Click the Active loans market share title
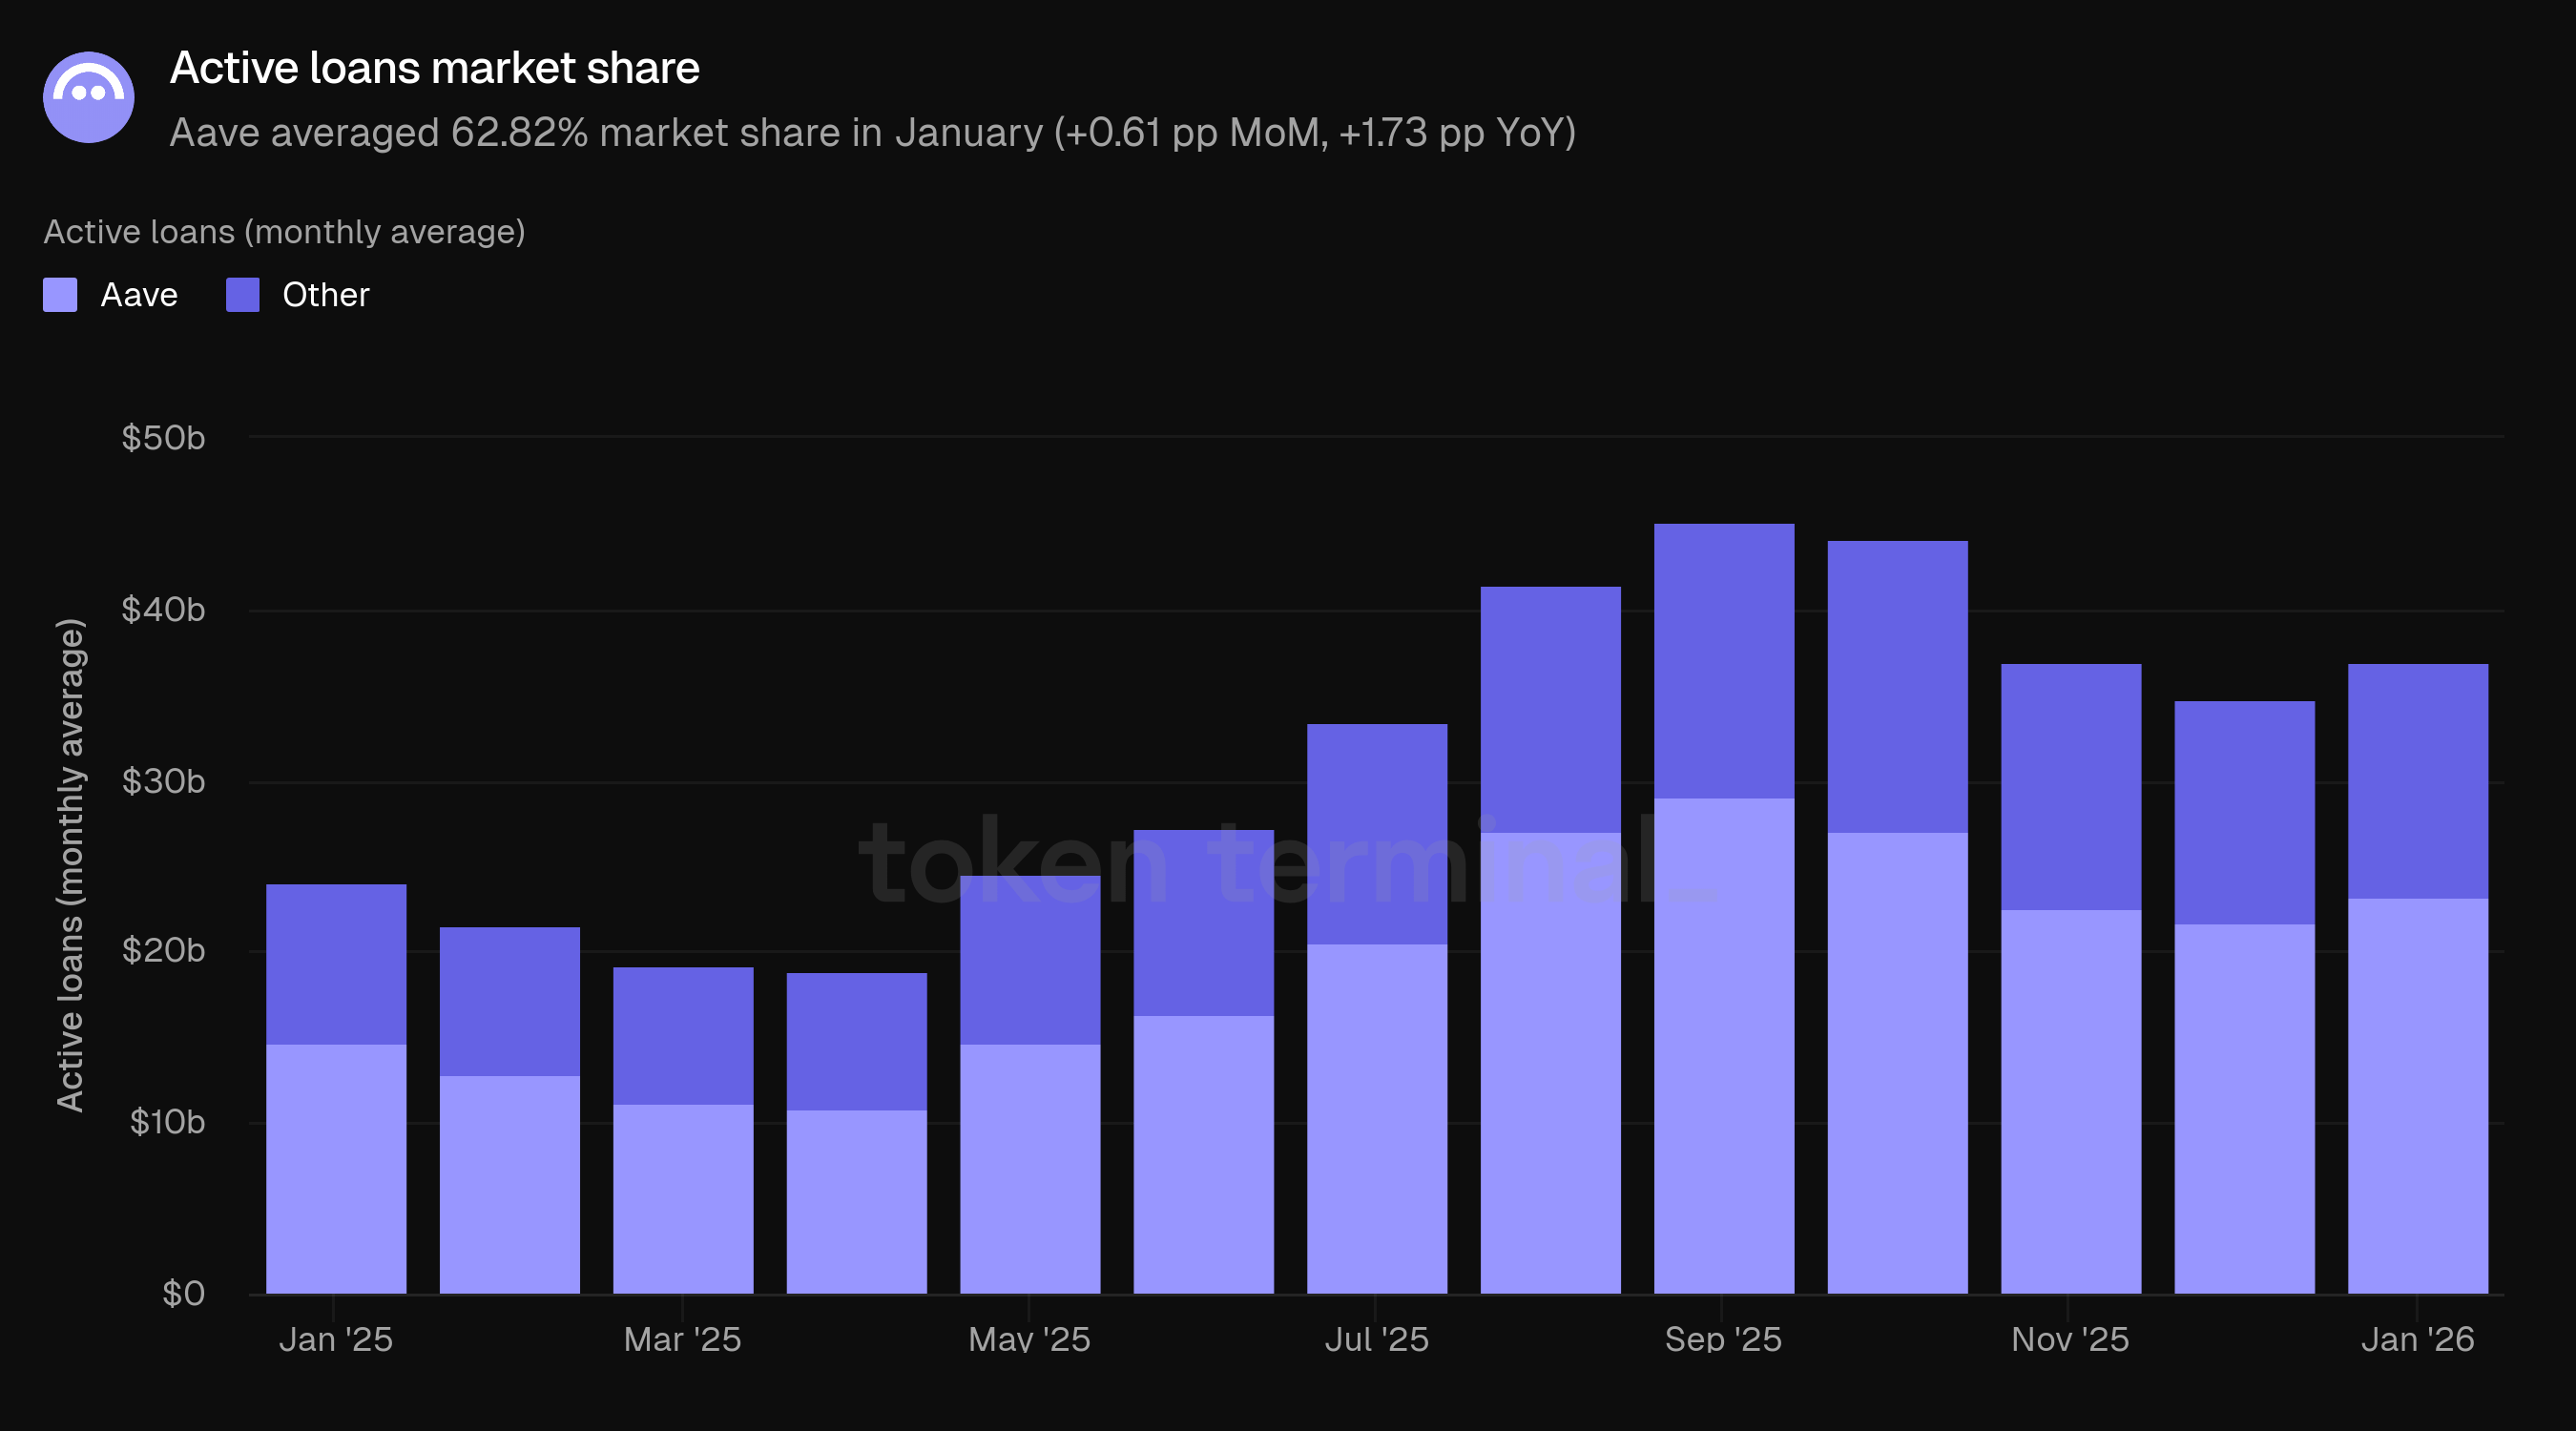Image resolution: width=2576 pixels, height=1431 pixels. pos(434,68)
